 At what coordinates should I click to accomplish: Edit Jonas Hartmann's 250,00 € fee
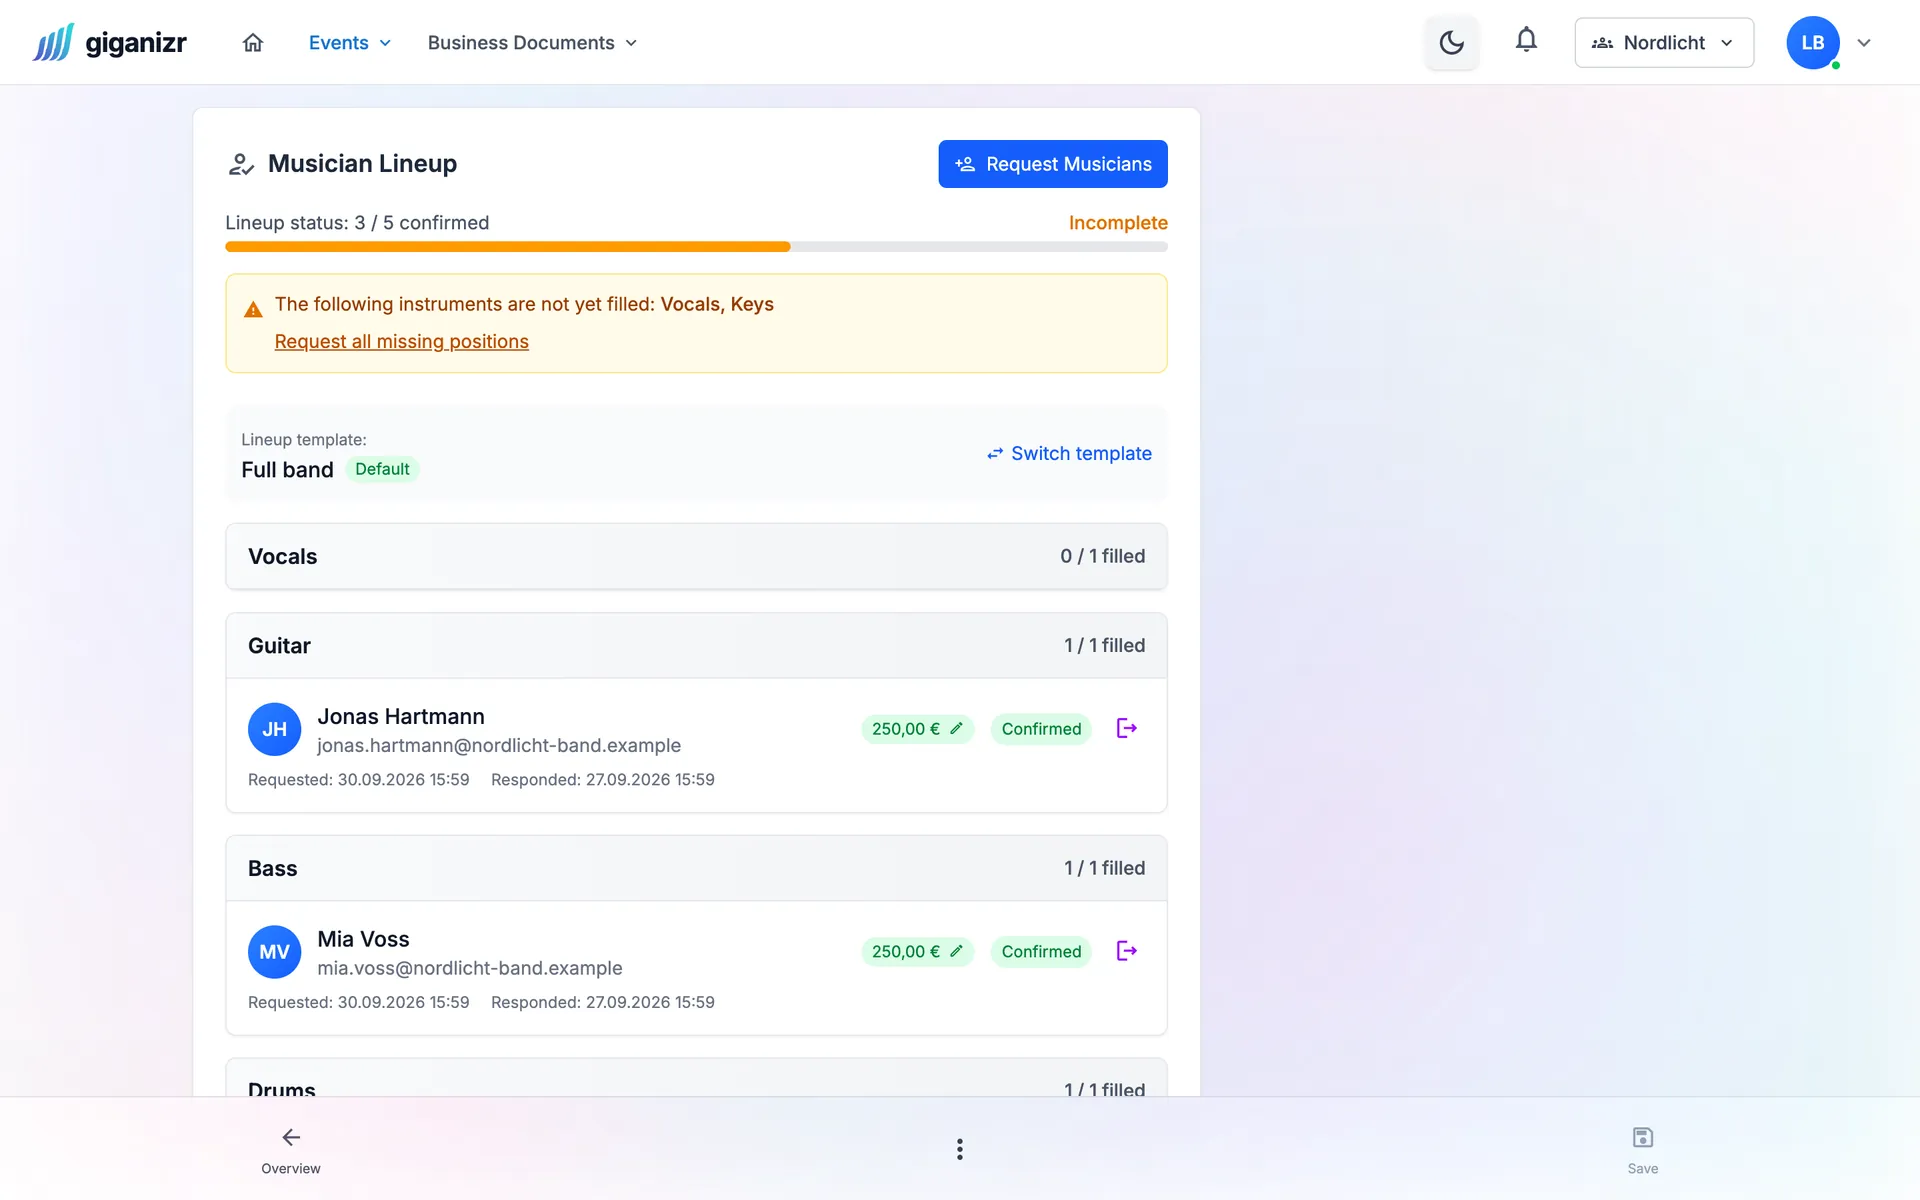(x=917, y=729)
